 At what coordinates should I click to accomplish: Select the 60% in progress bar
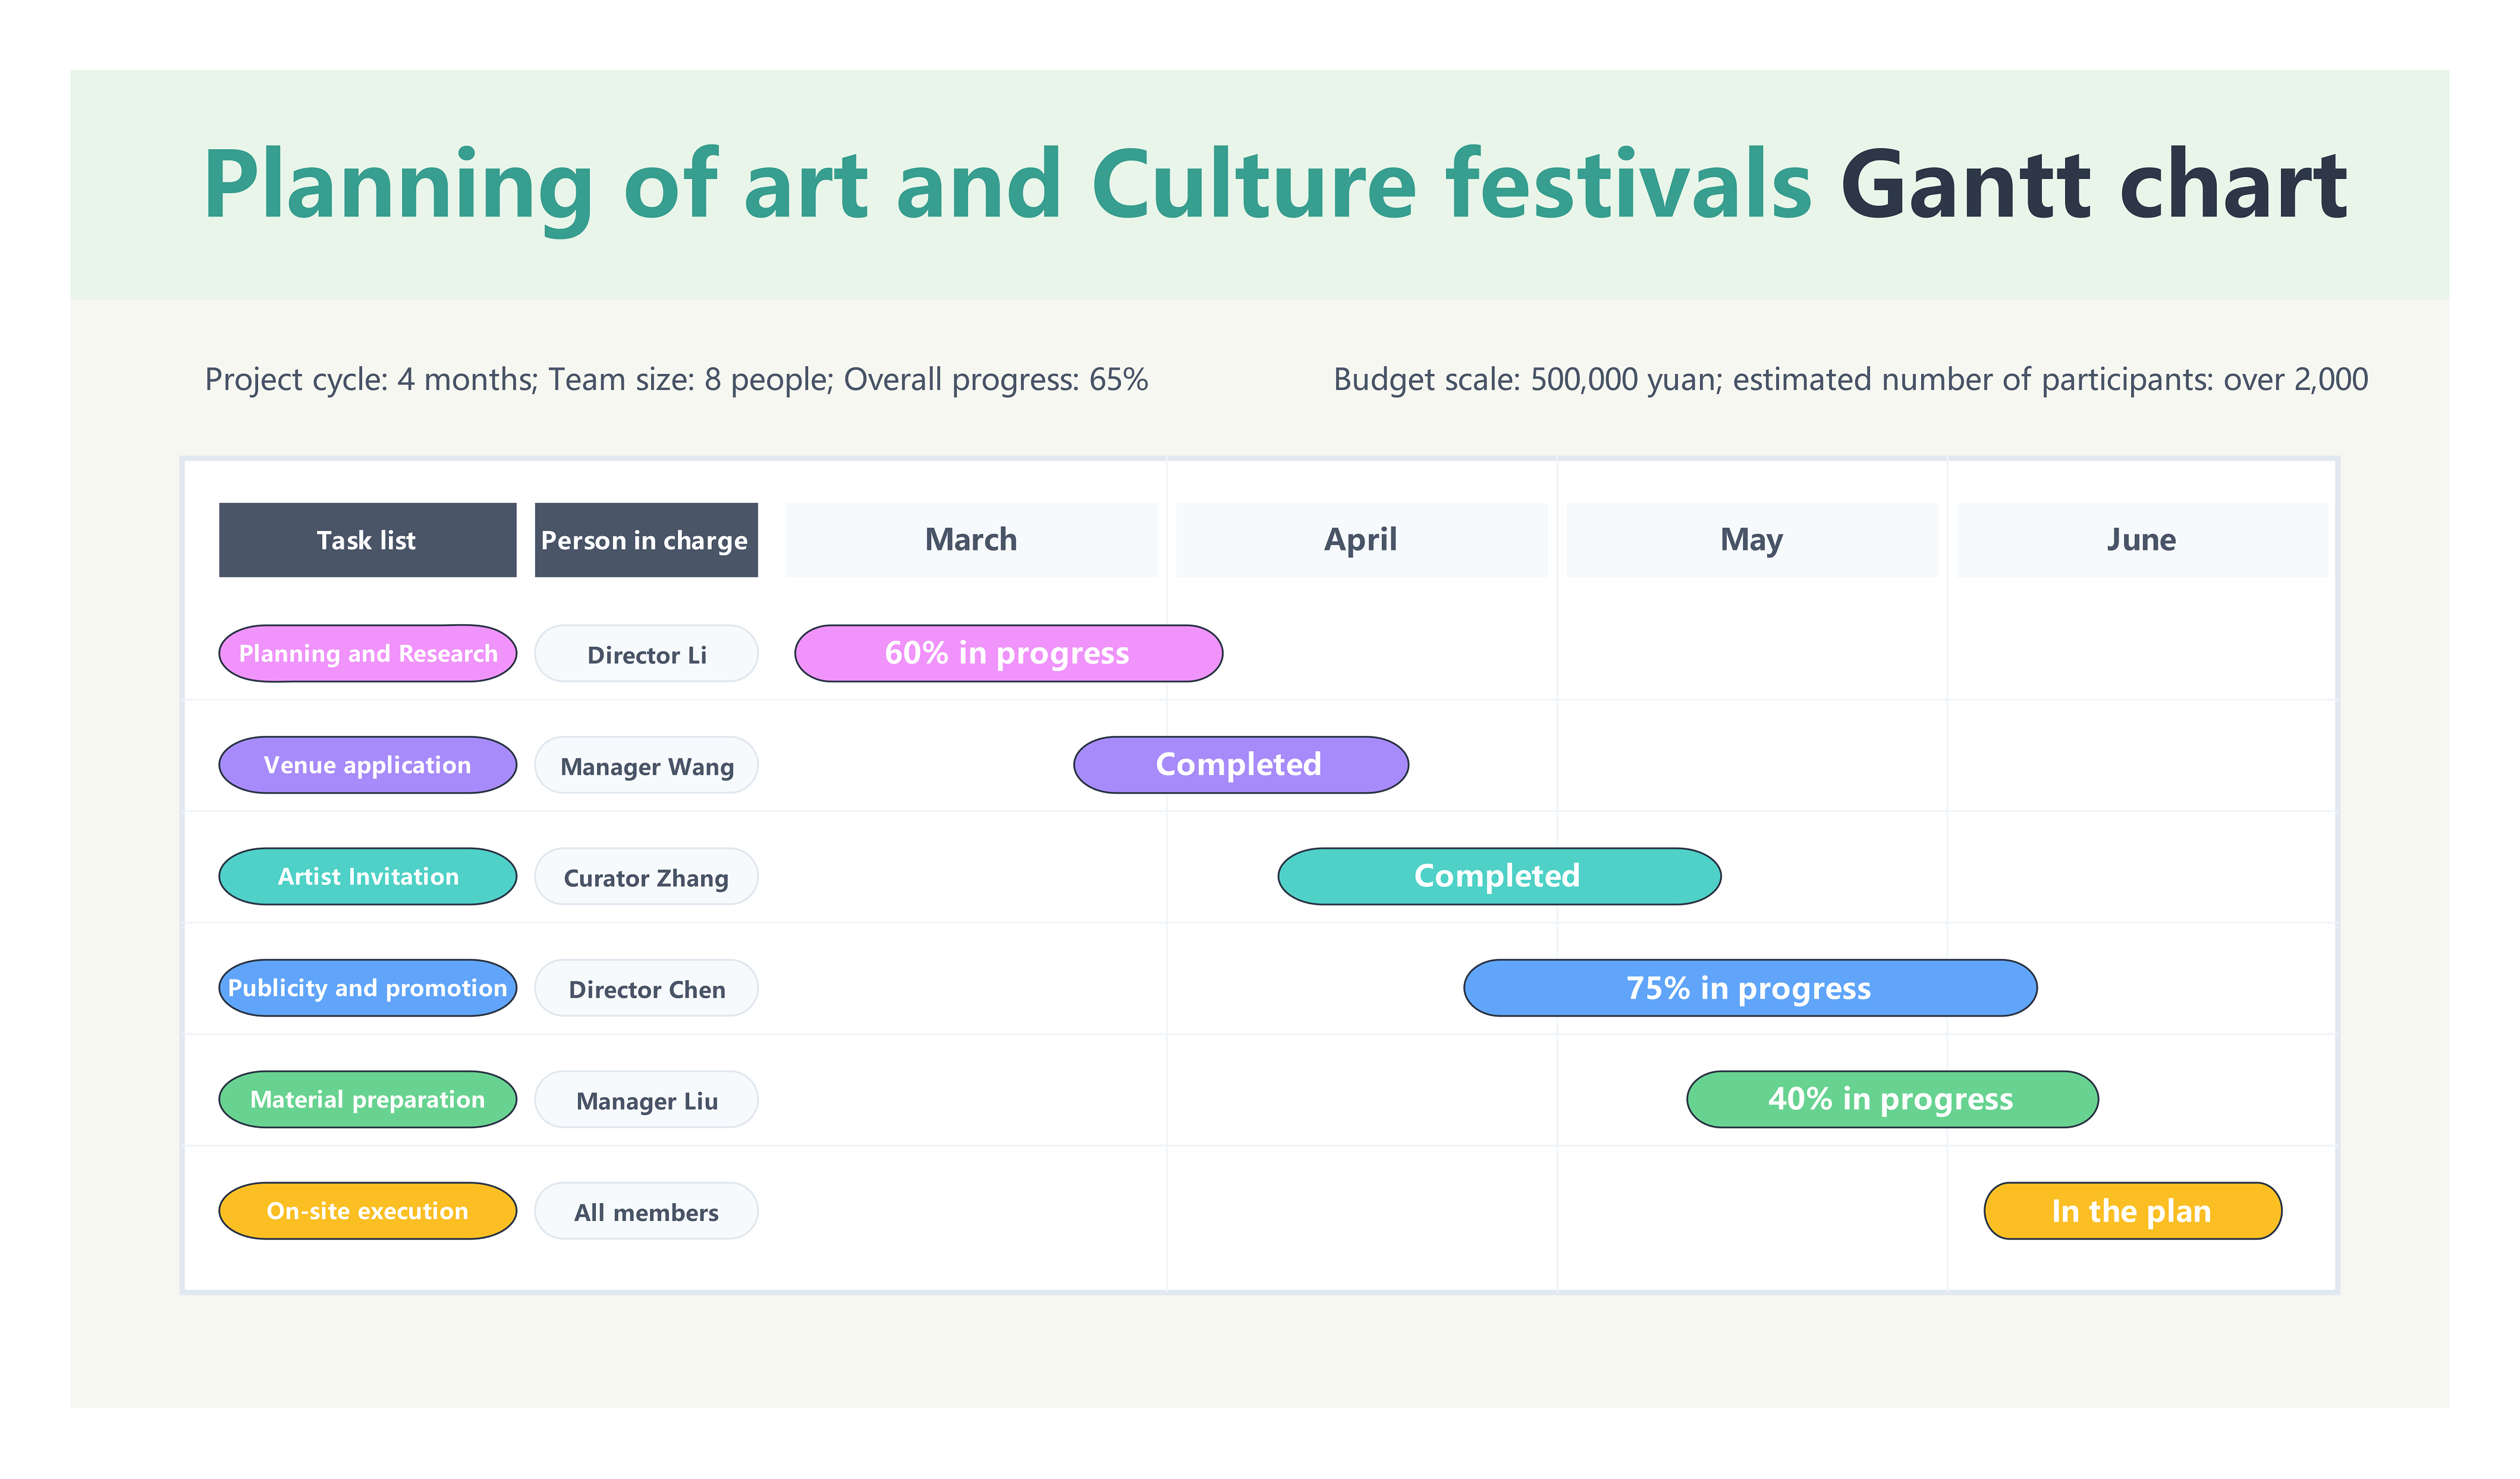point(1008,653)
